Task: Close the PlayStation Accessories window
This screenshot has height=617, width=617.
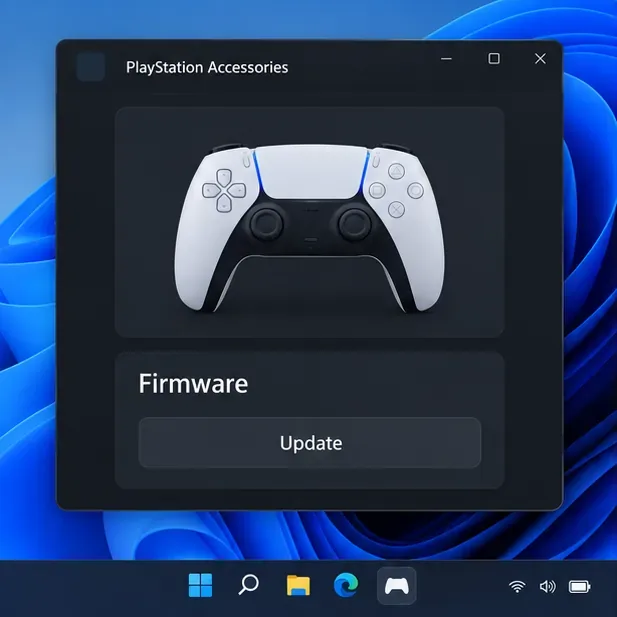Action: pyautogui.click(x=540, y=59)
